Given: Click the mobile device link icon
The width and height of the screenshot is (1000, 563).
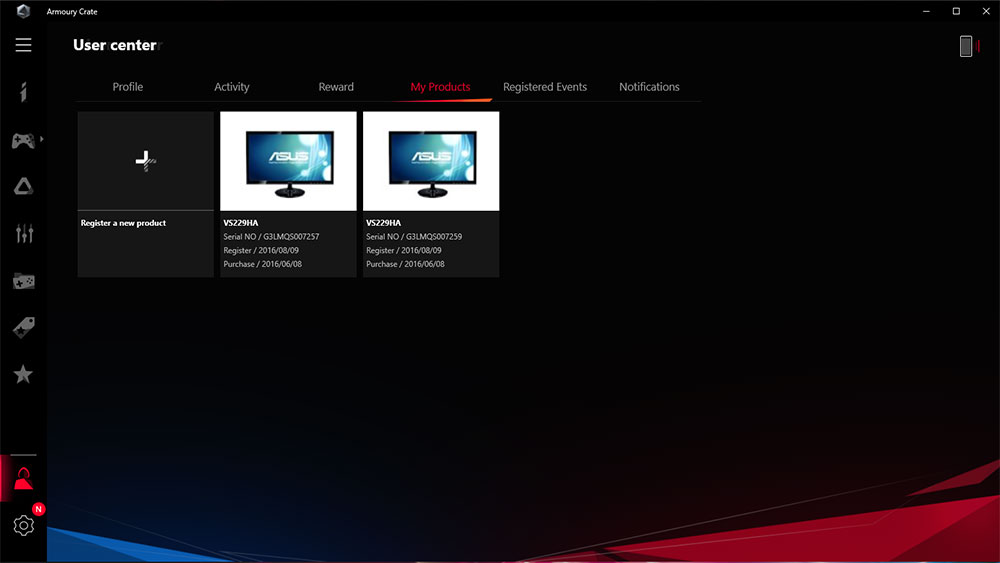Looking at the screenshot, I should tap(966, 46).
